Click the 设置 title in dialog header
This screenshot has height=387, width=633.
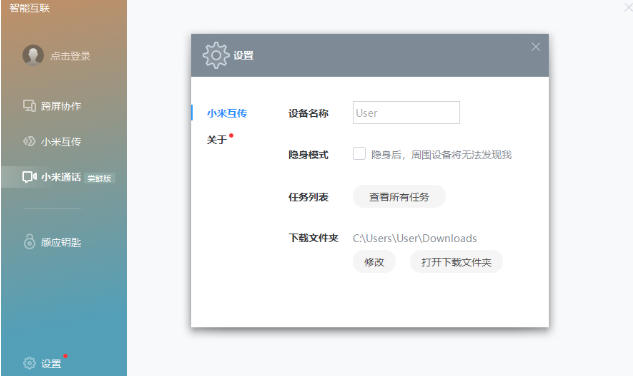[243, 56]
